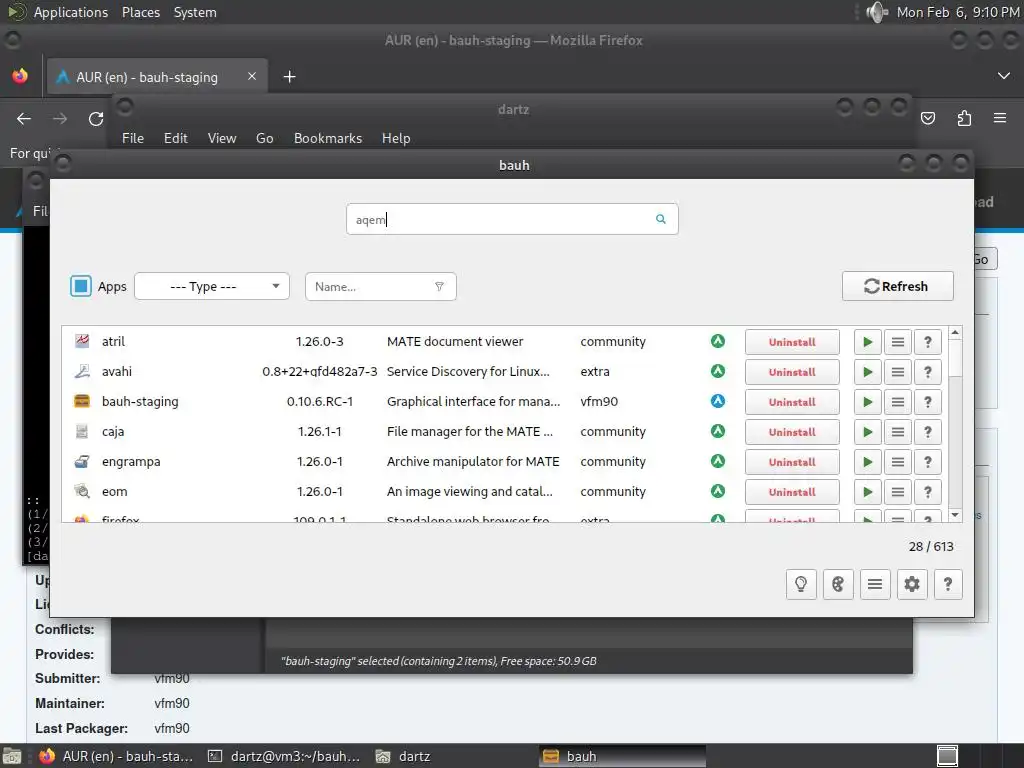The width and height of the screenshot is (1024, 768).
Task: Show info for atril via question icon
Action: coord(927,342)
